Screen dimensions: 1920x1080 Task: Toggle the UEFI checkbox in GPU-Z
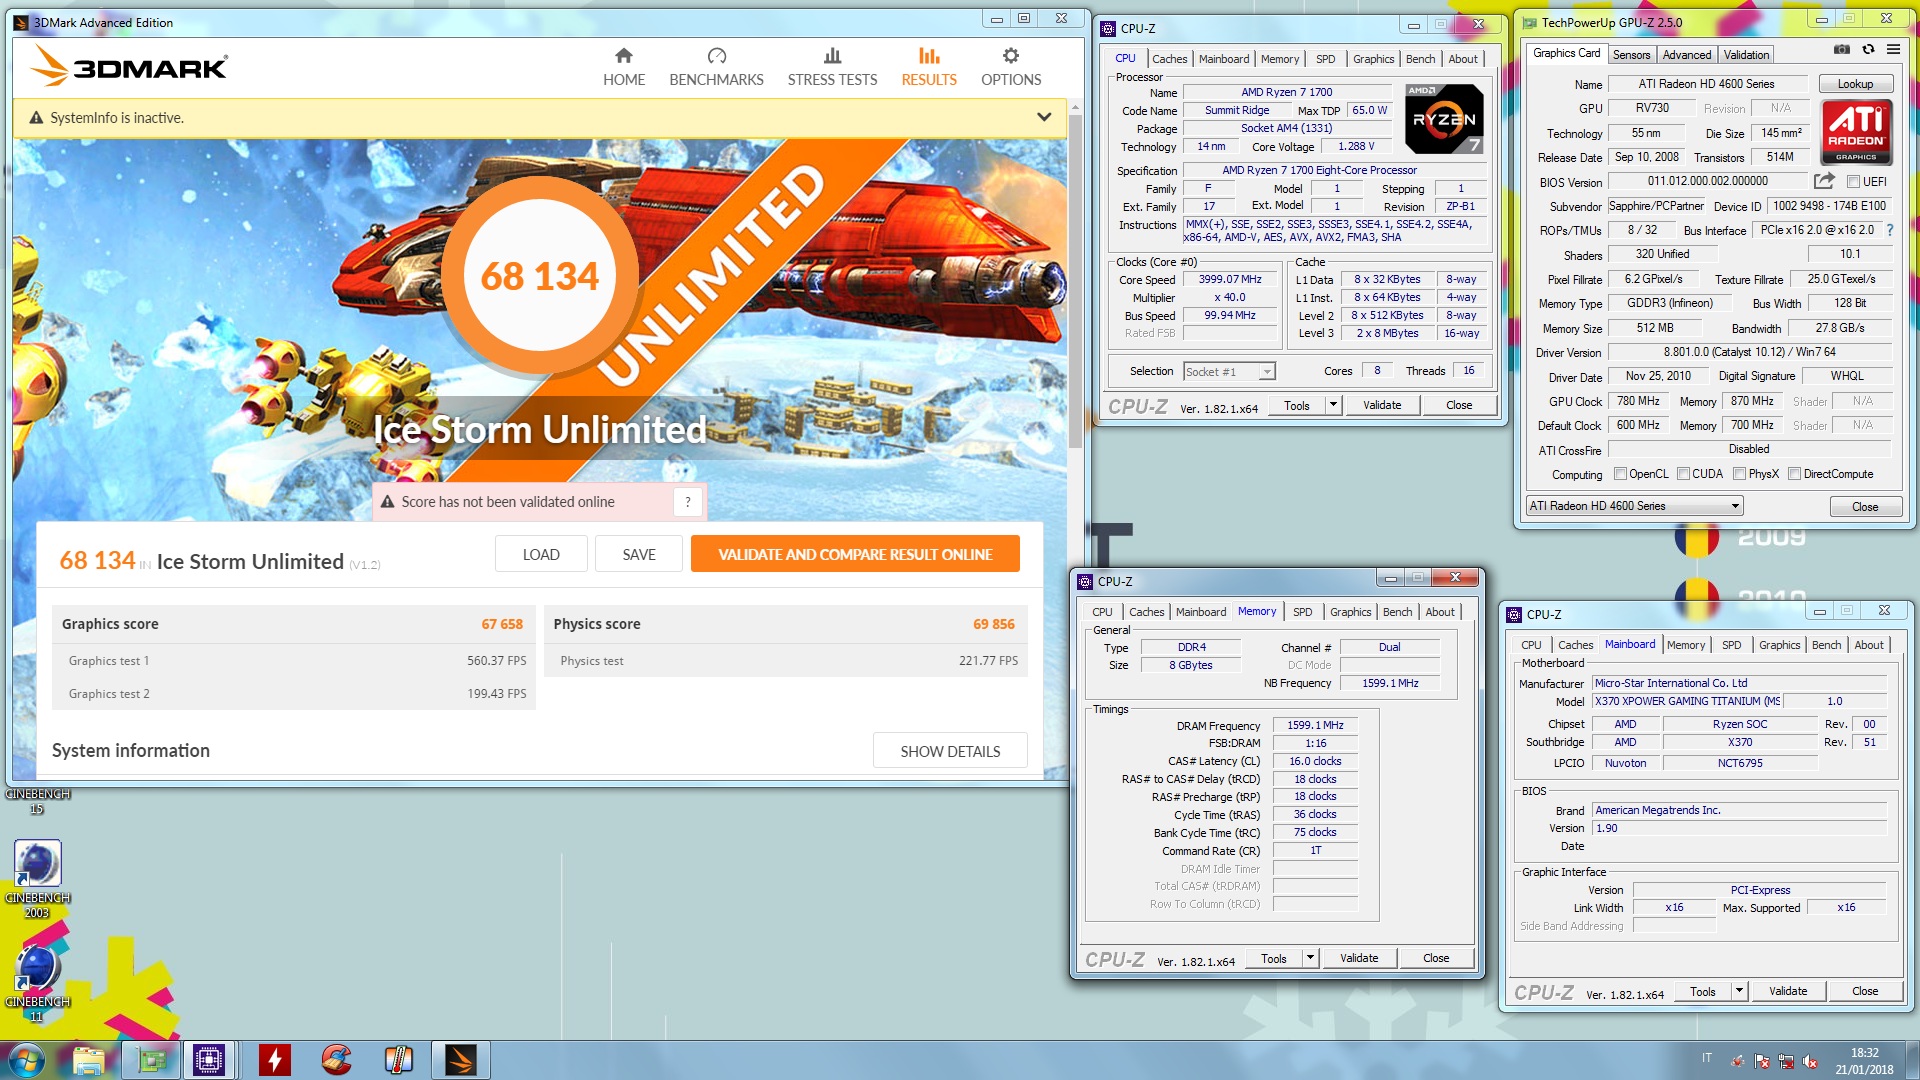(1853, 182)
